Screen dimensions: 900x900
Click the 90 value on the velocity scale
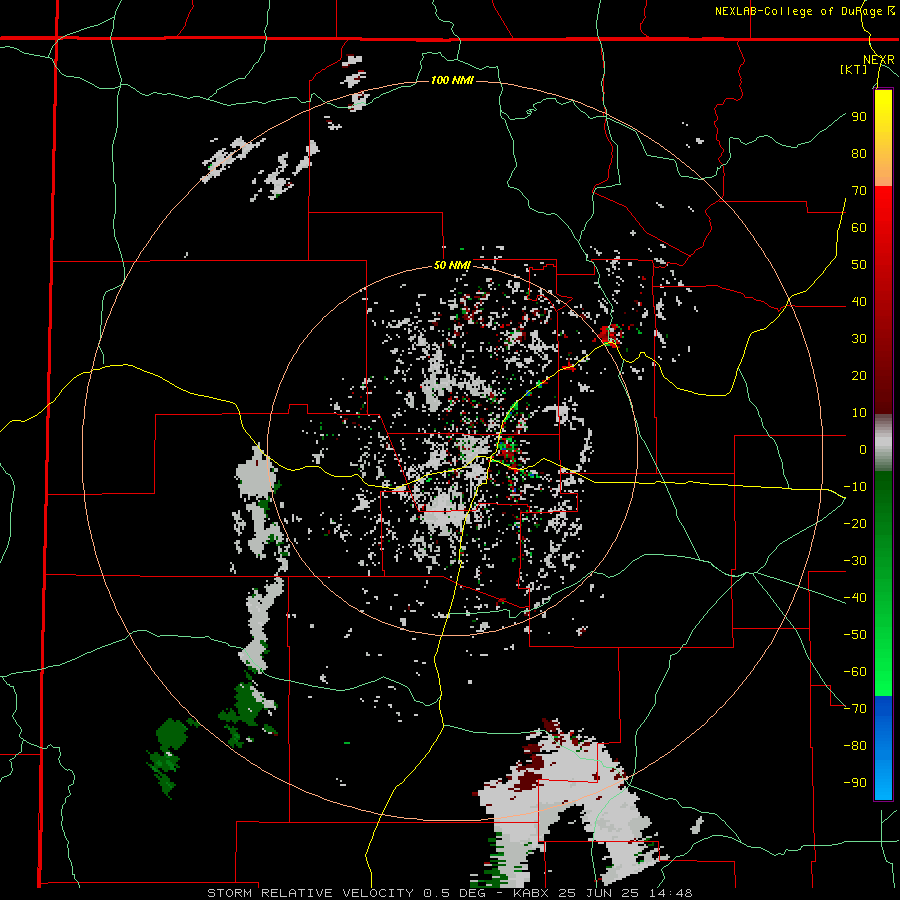(859, 117)
